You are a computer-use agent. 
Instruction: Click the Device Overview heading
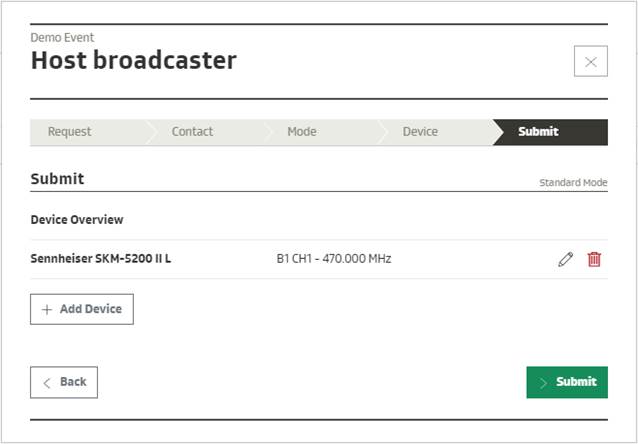tap(77, 220)
